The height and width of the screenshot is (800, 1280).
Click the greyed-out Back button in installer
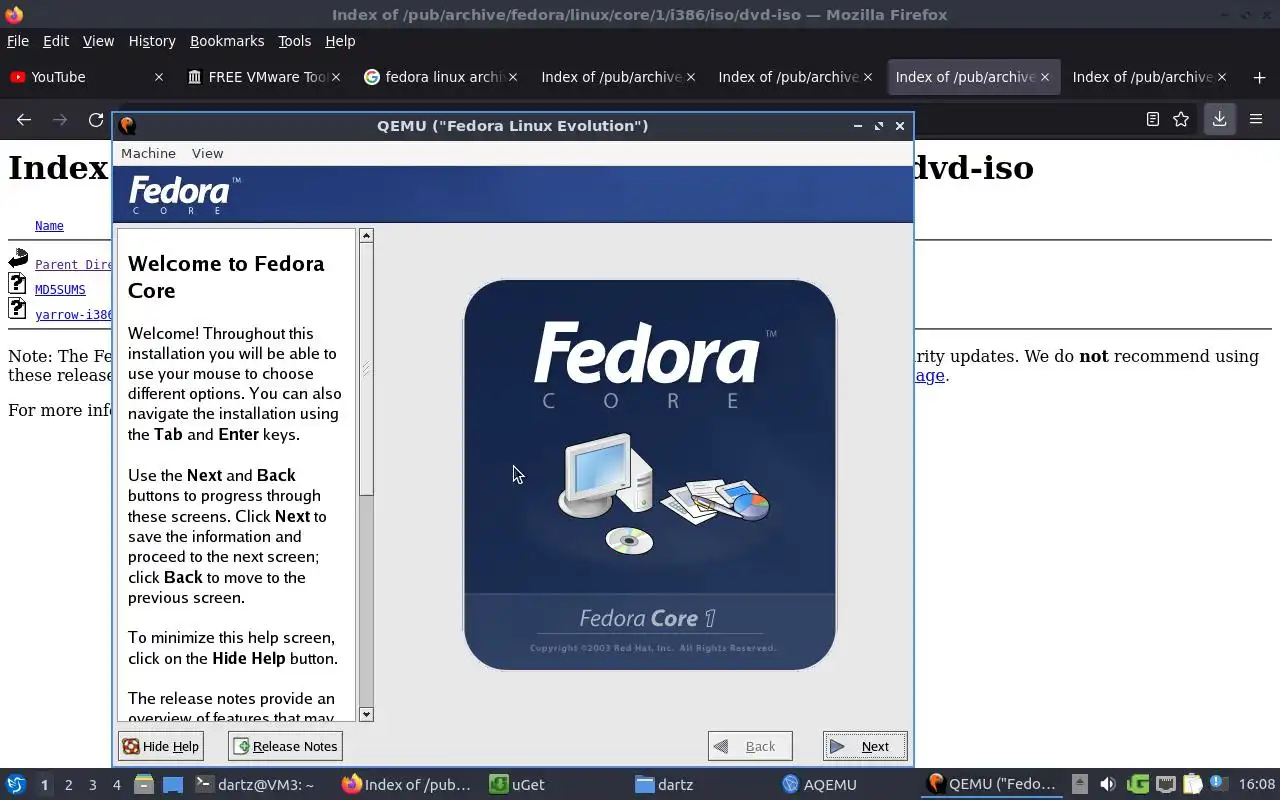[750, 746]
